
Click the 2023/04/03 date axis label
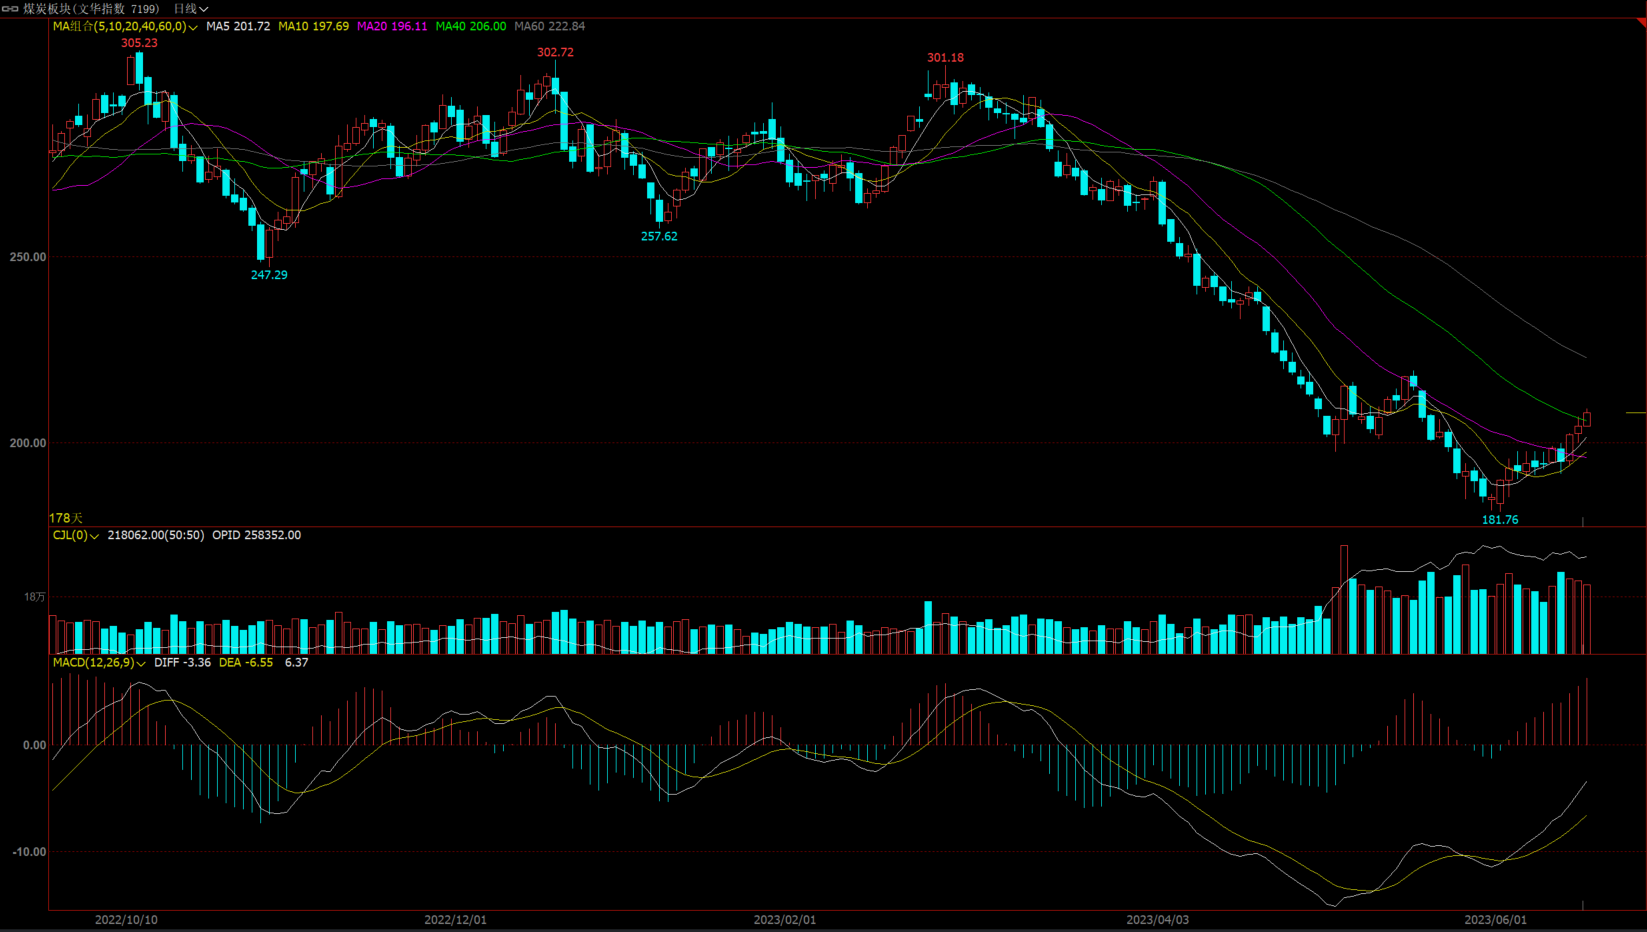tap(1158, 920)
